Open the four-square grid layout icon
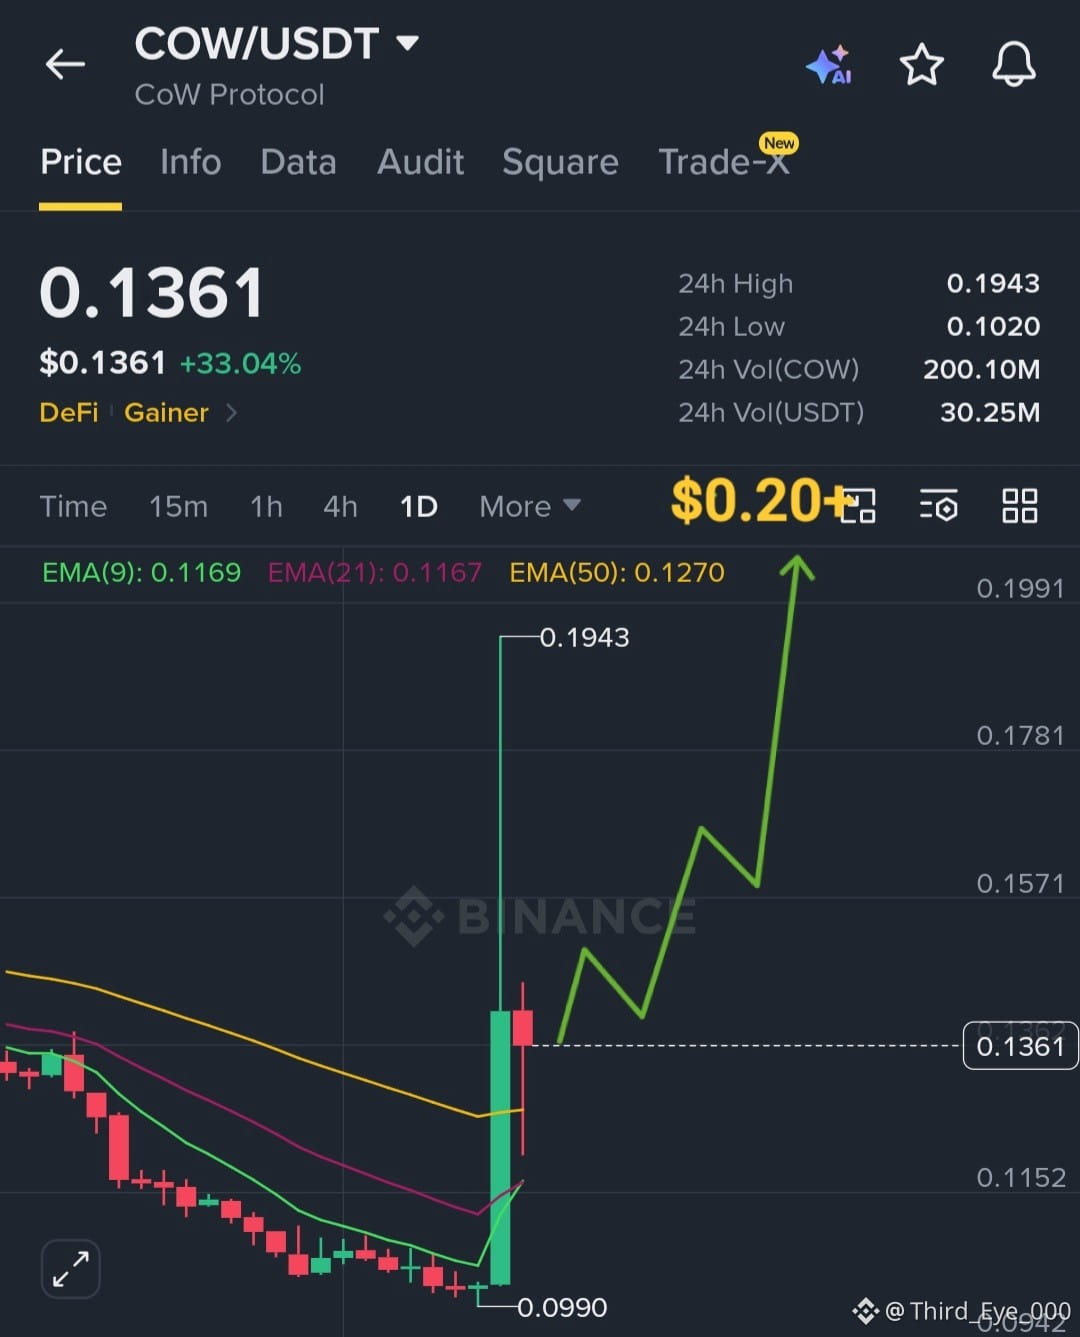The height and width of the screenshot is (1337, 1080). (1019, 506)
